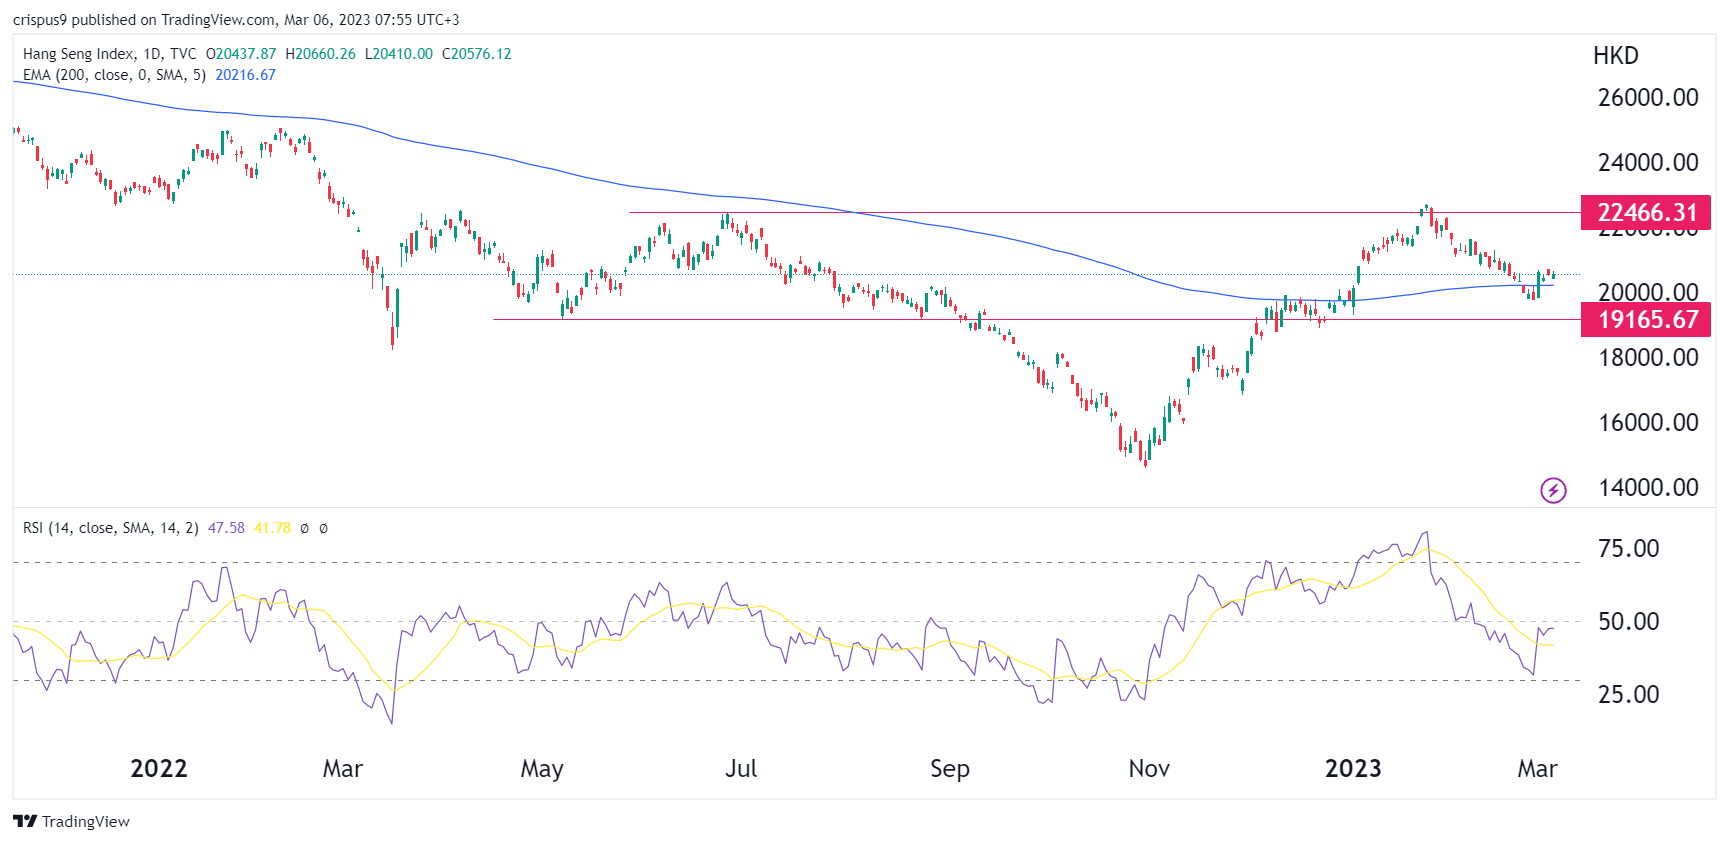
Task: Click the purple RSI value 47.58
Action: pos(226,528)
